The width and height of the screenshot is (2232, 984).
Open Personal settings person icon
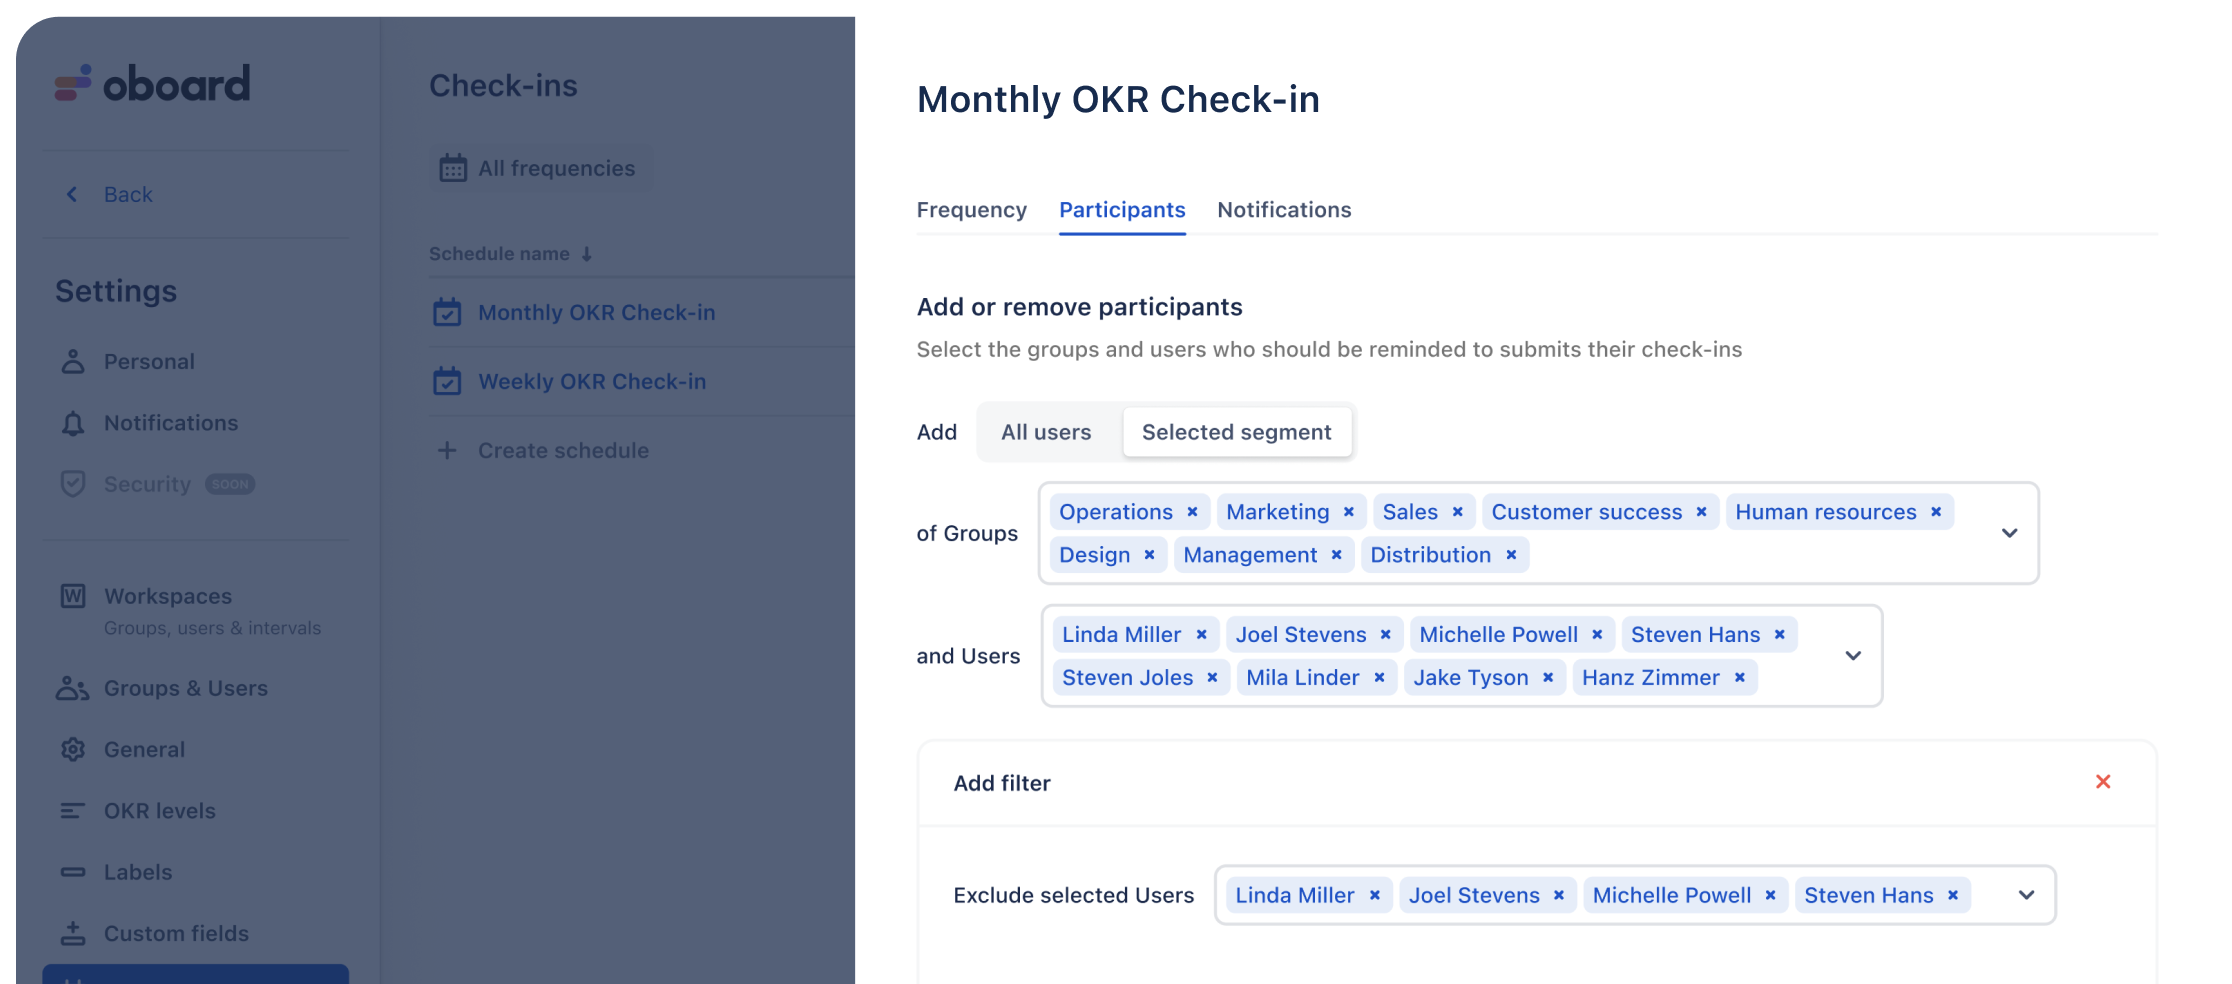tap(73, 361)
